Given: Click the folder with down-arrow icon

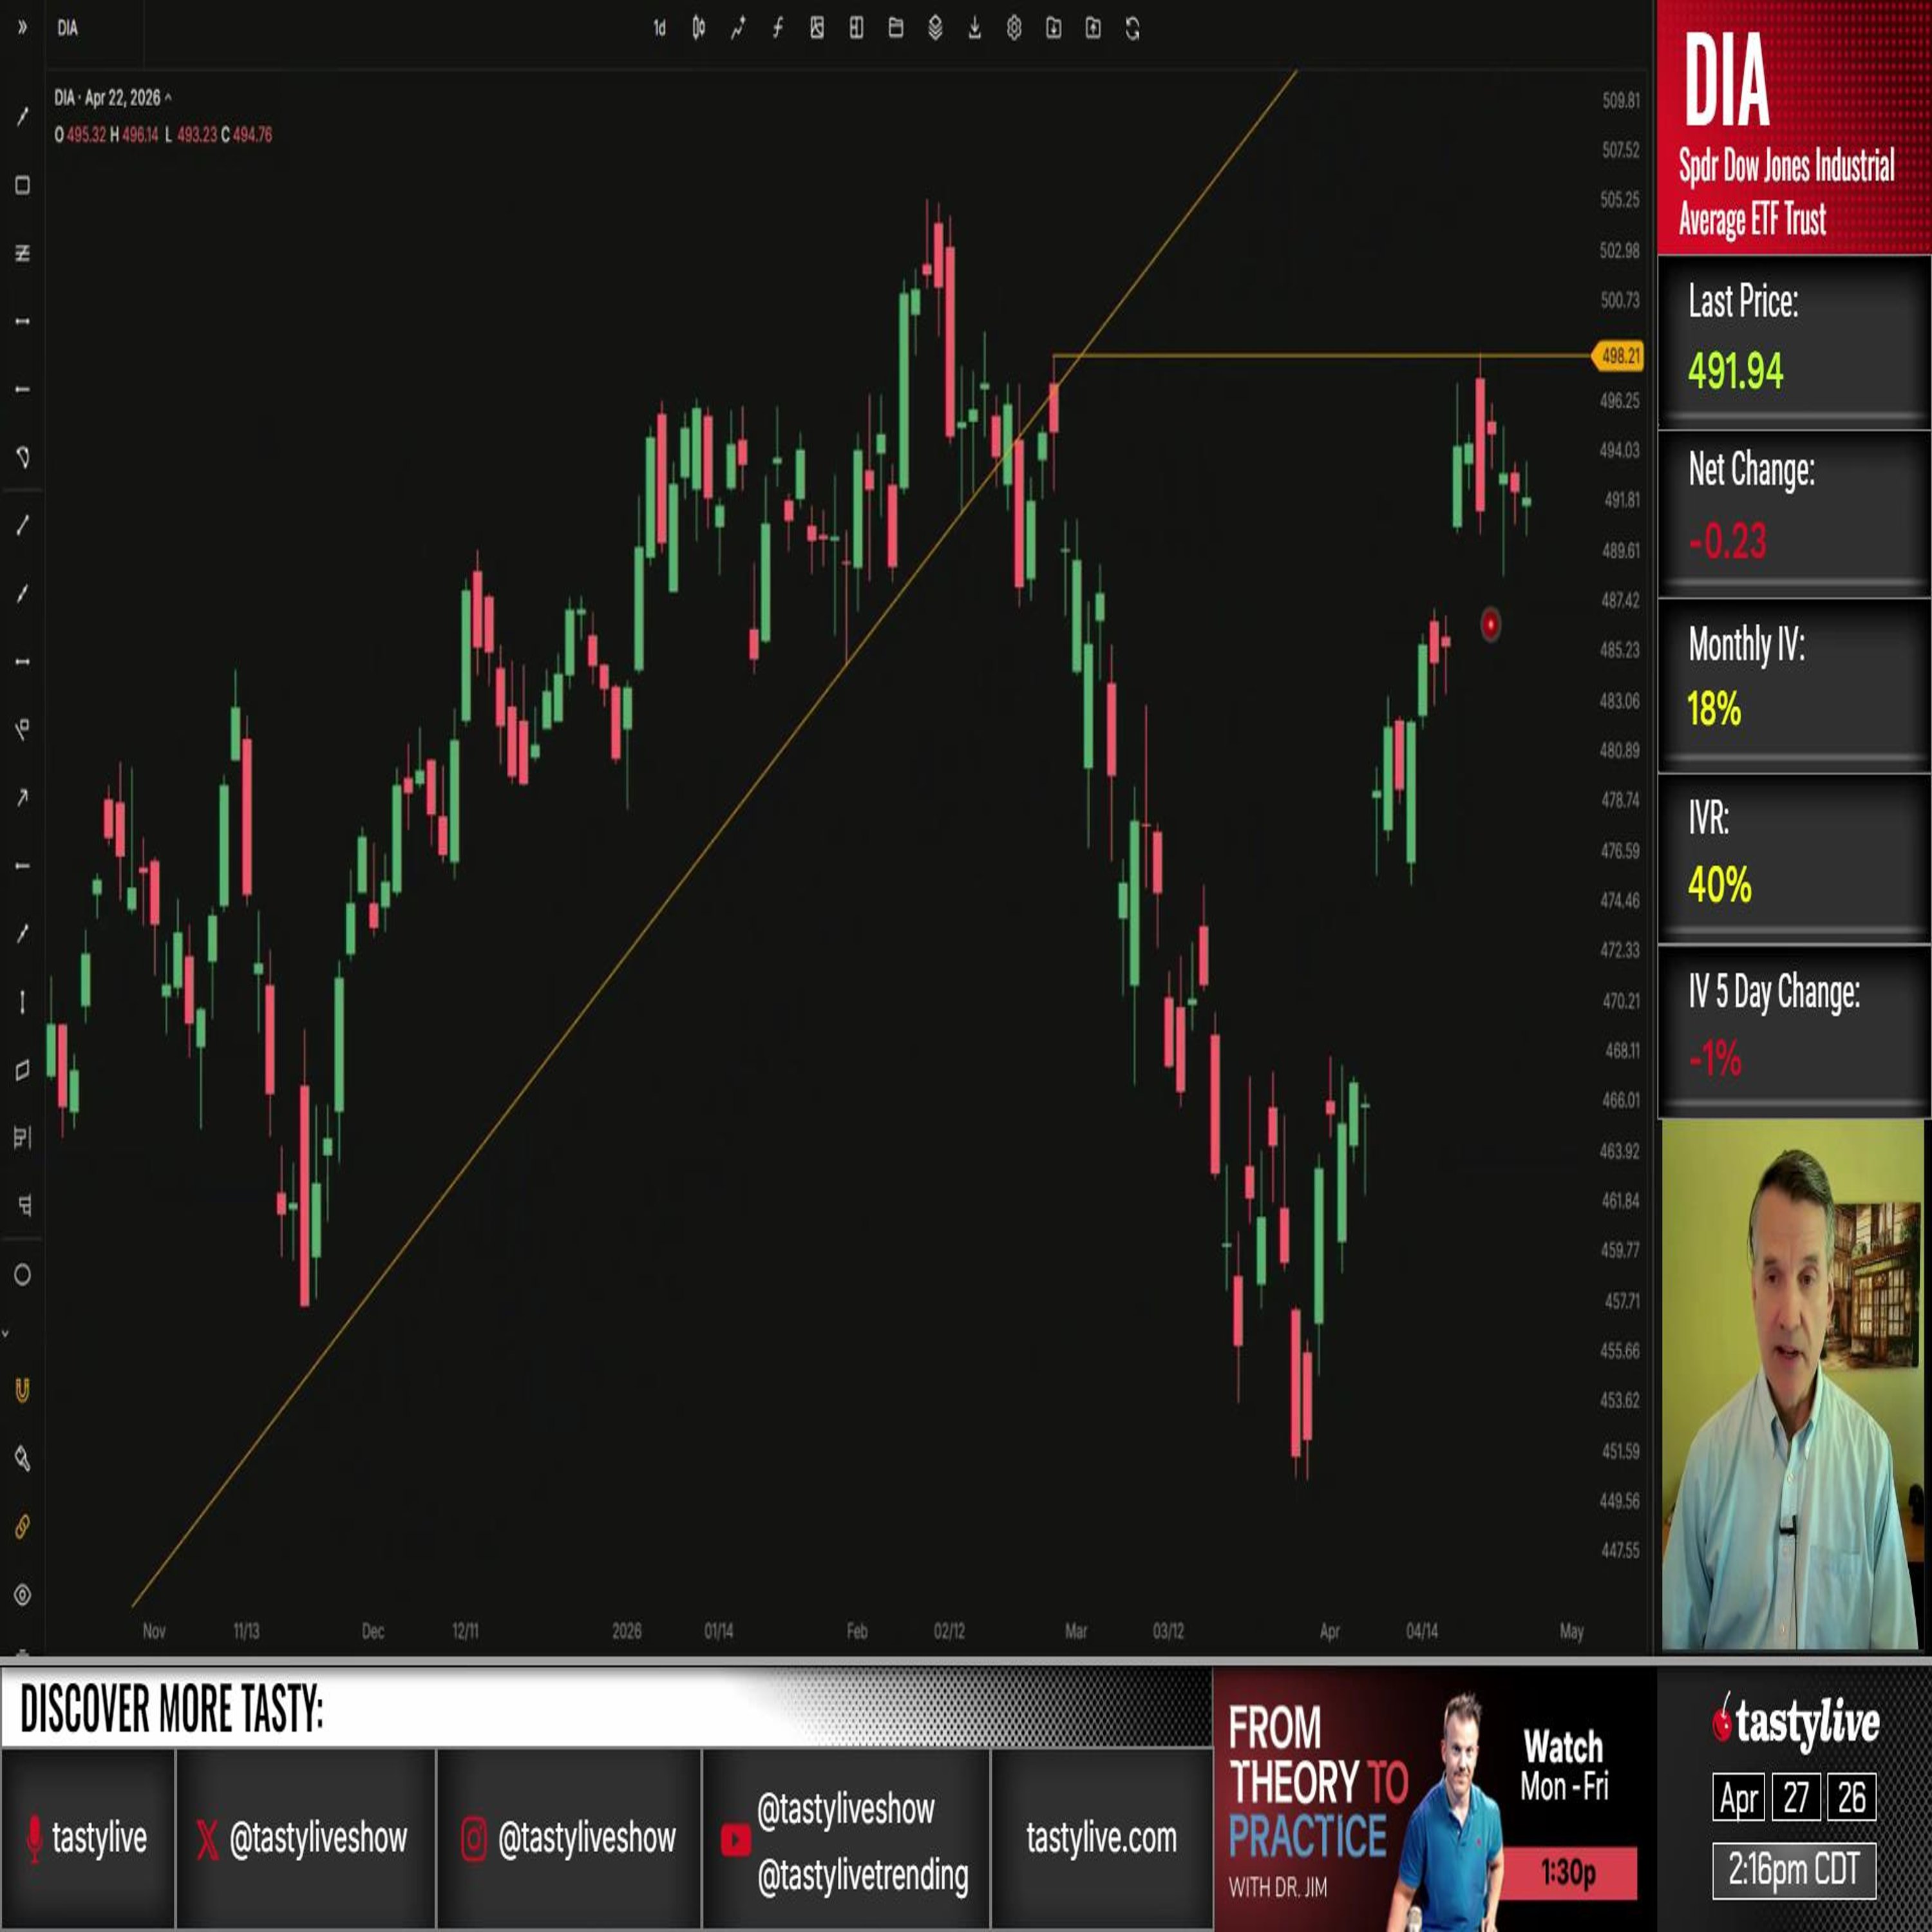Looking at the screenshot, I should tap(1054, 29).
